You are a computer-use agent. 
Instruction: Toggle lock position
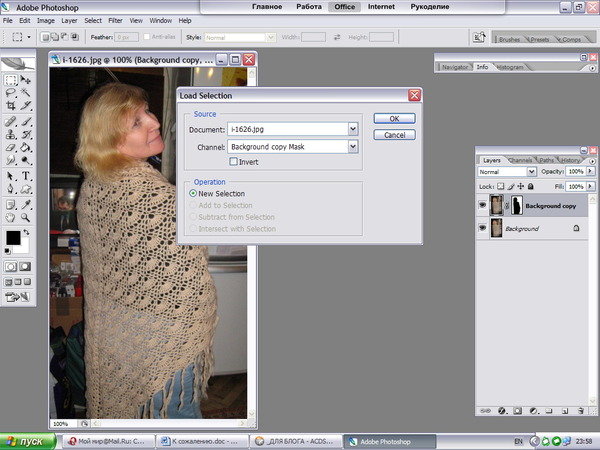[520, 186]
